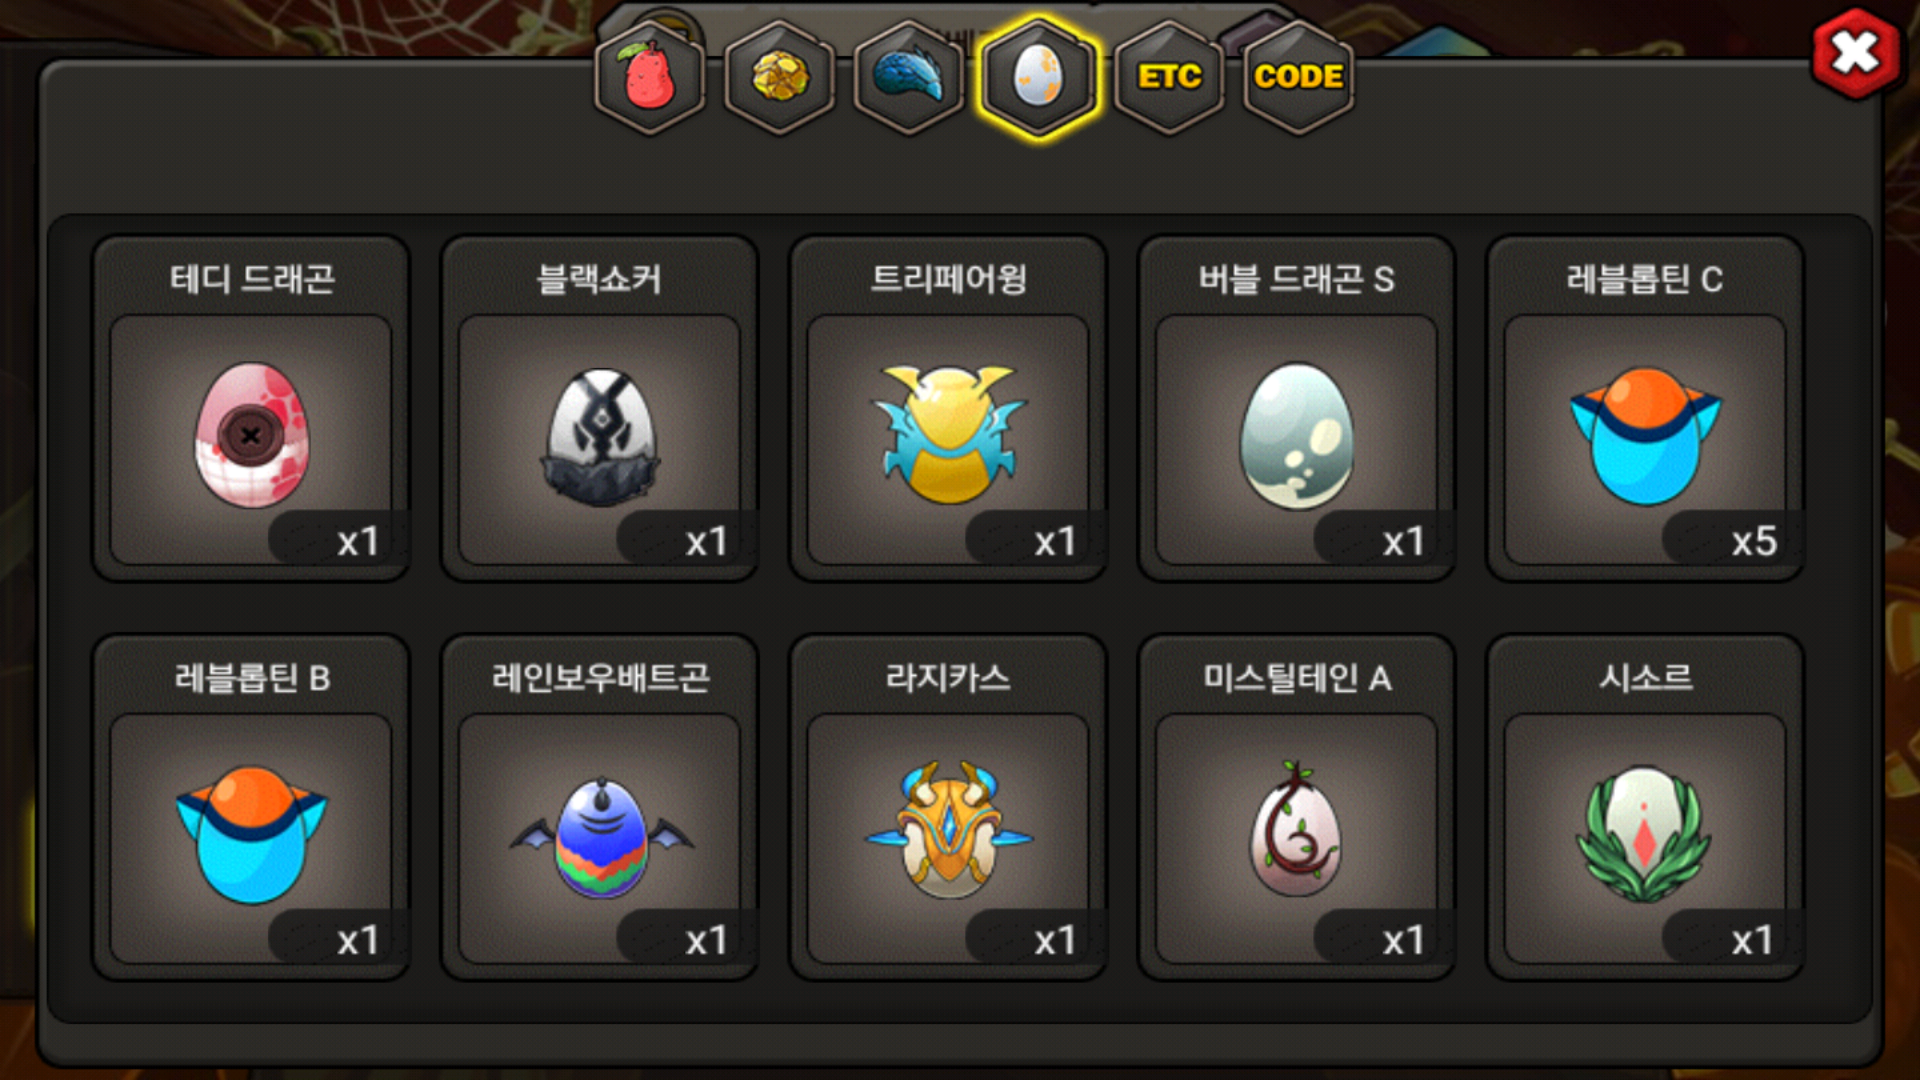
Task: Open the fruit food tab
Action: pyautogui.click(x=650, y=77)
